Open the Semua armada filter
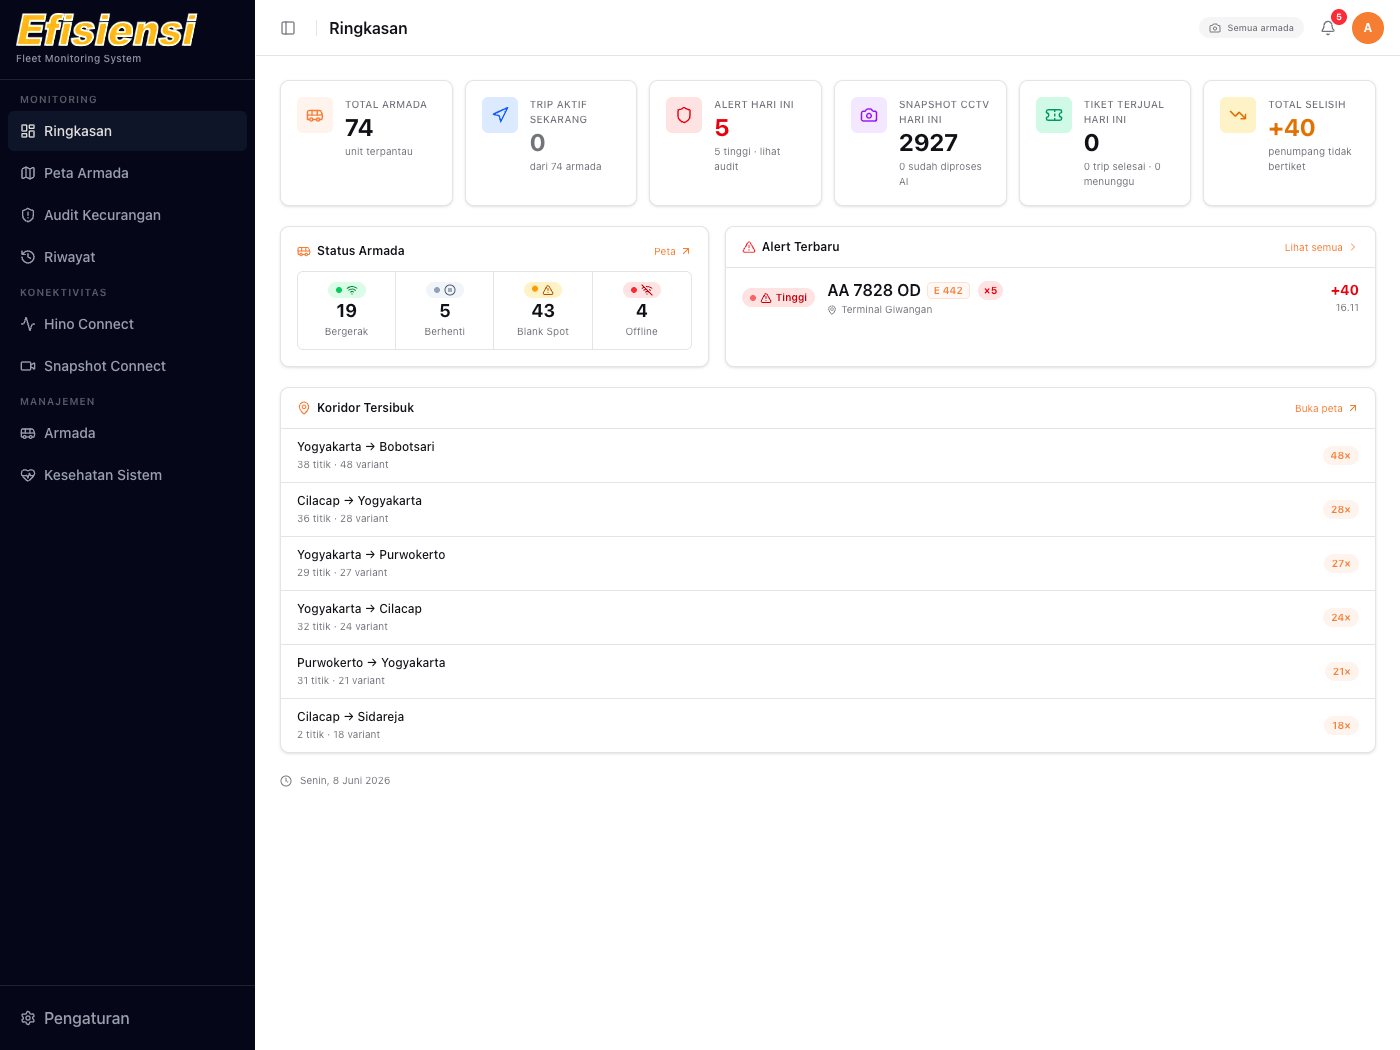Image resolution: width=1400 pixels, height=1050 pixels. click(1251, 28)
